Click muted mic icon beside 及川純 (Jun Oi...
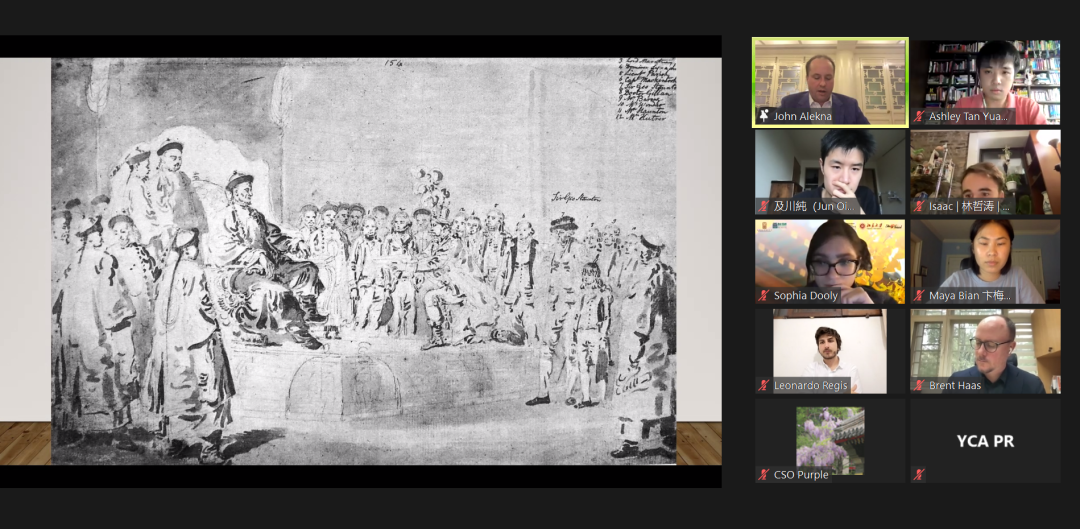This screenshot has height=529, width=1080. click(x=763, y=206)
